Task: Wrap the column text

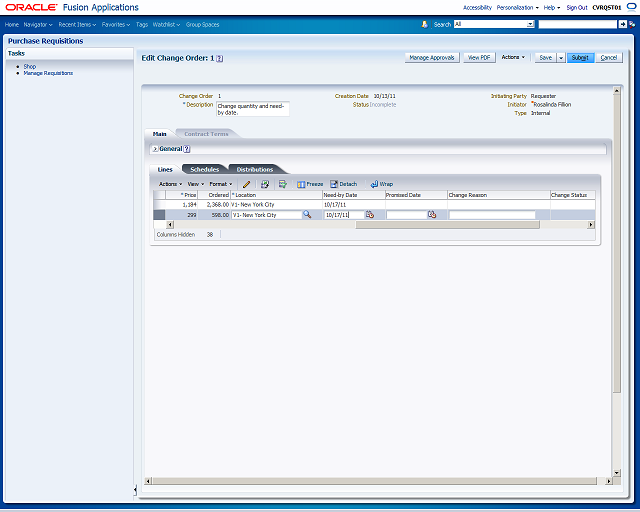Action: tap(382, 184)
